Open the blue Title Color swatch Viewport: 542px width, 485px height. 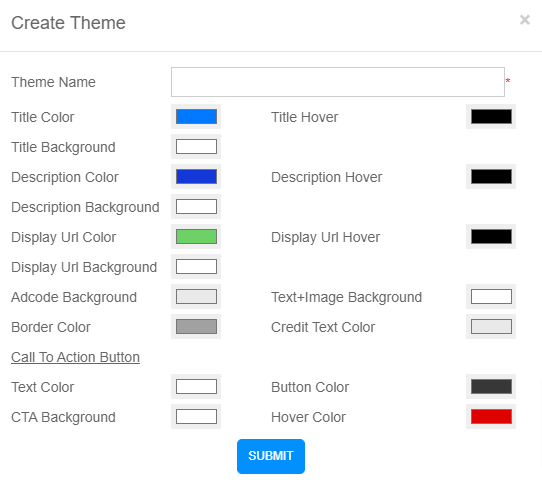[x=196, y=116]
